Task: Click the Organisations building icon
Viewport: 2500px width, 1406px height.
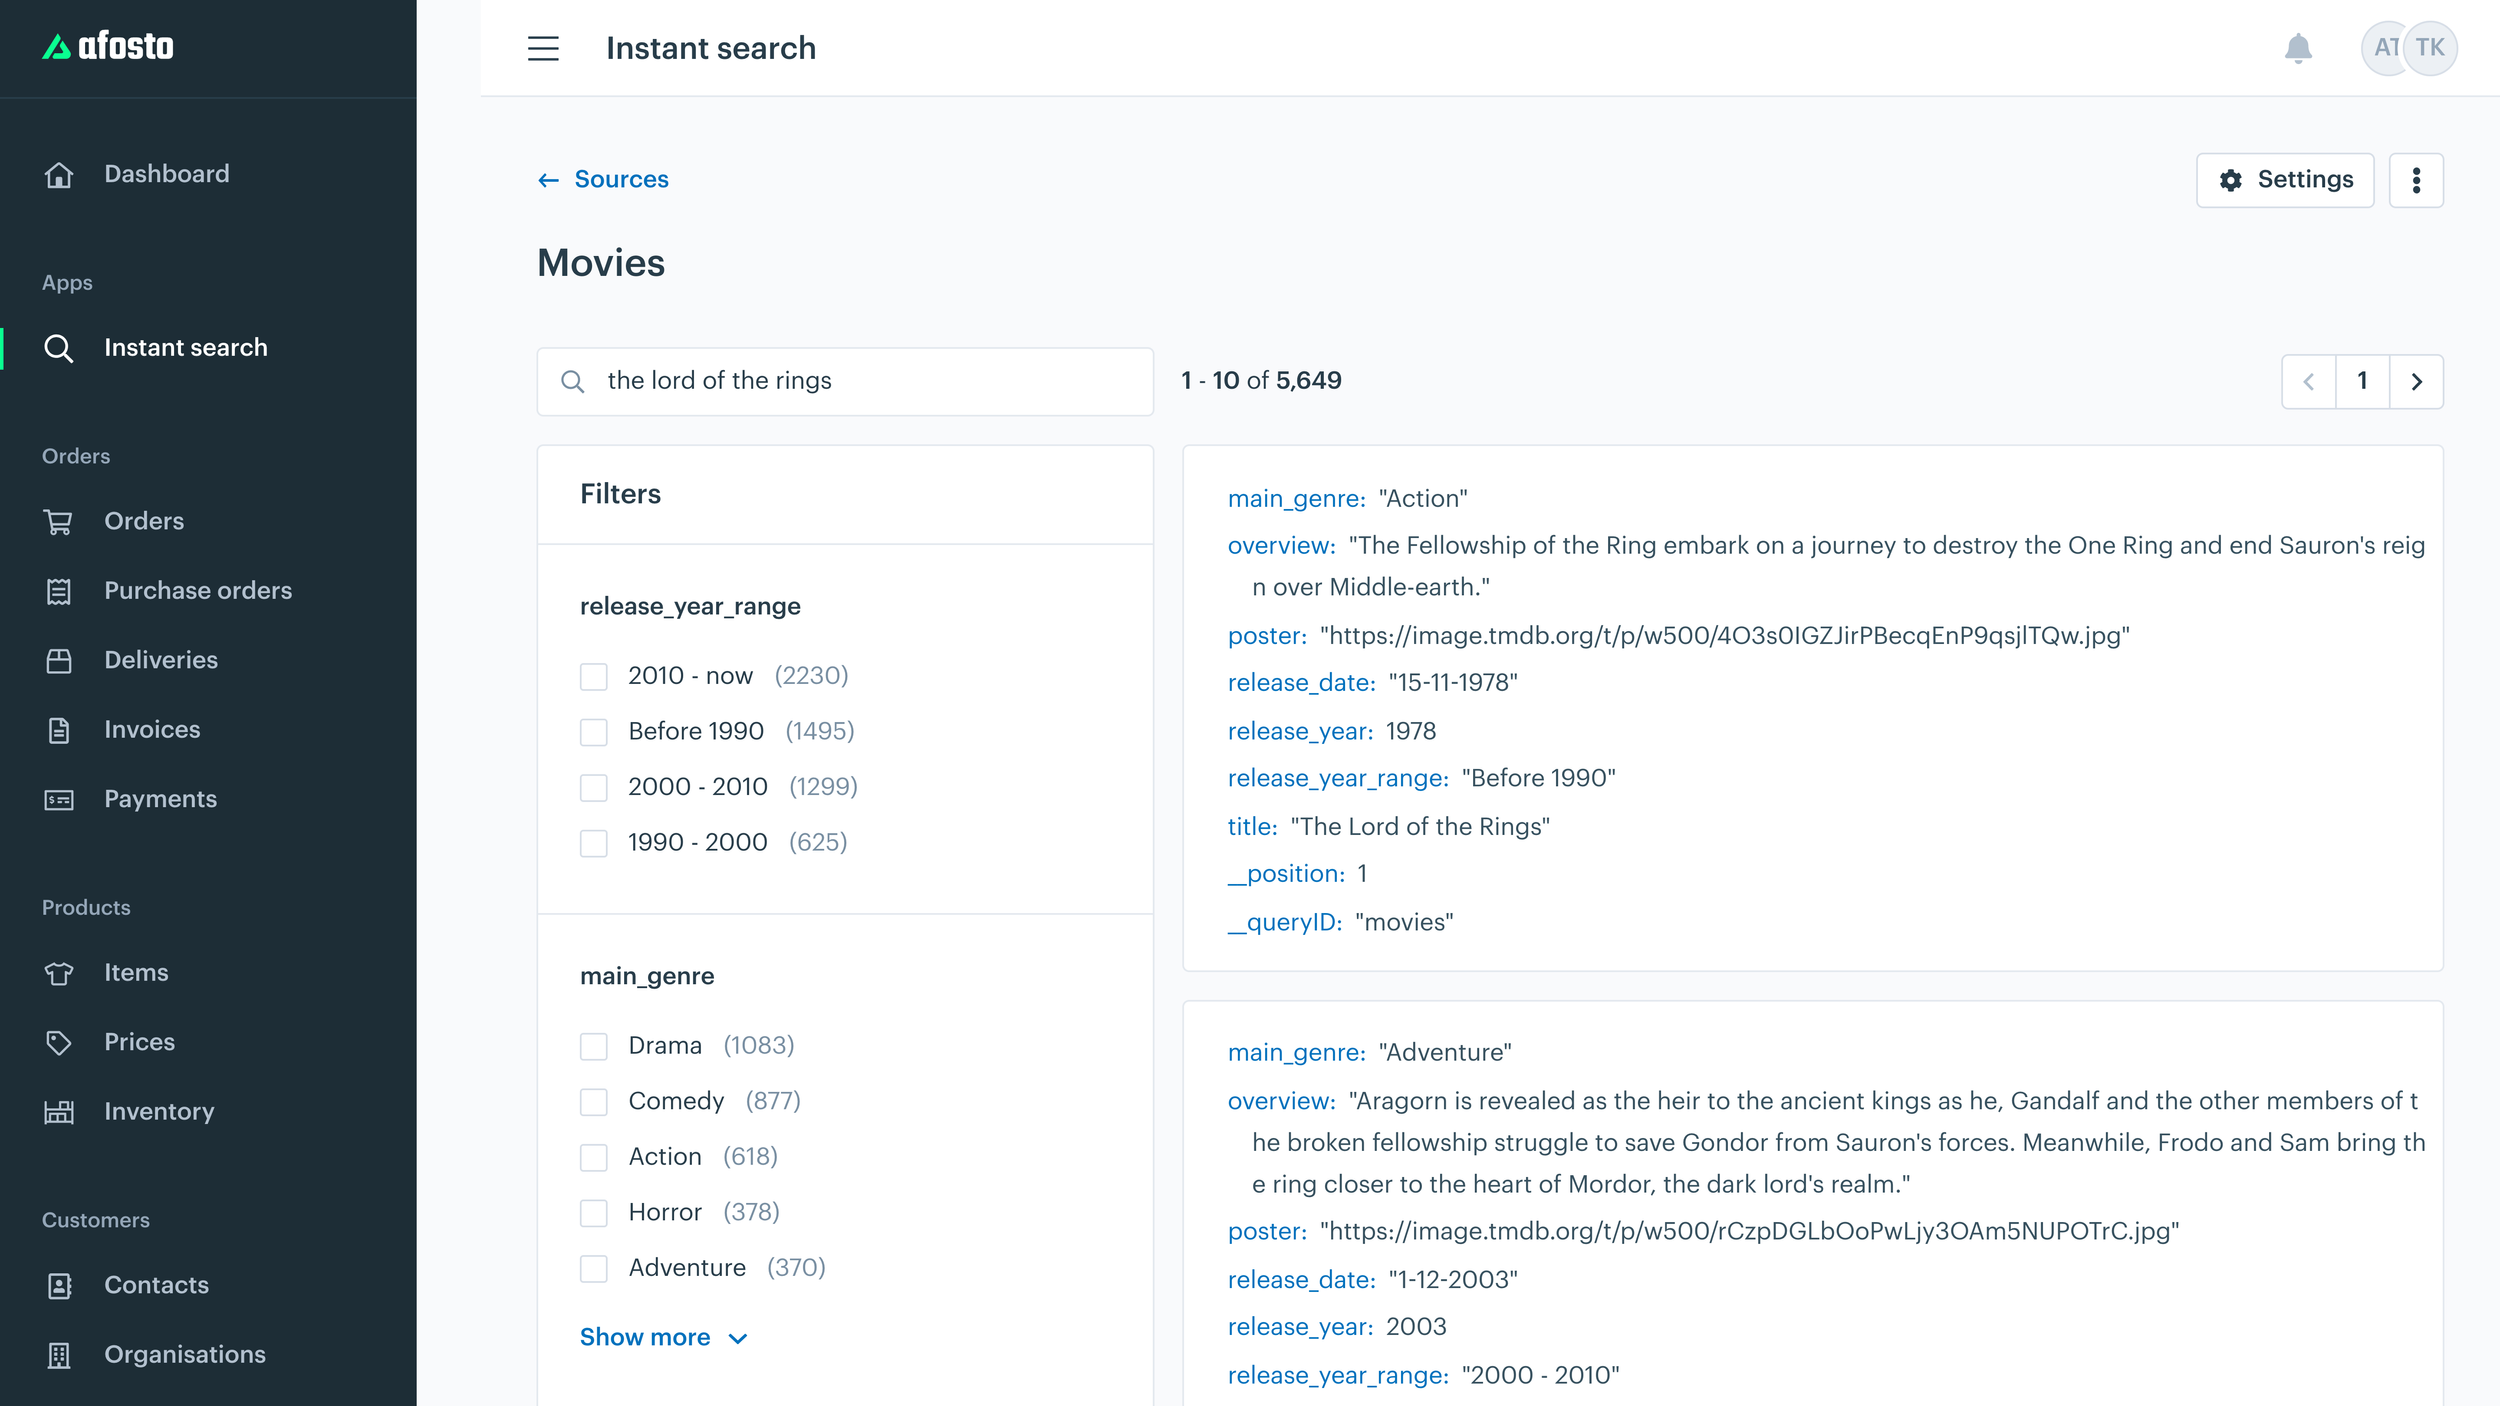Action: (59, 1355)
